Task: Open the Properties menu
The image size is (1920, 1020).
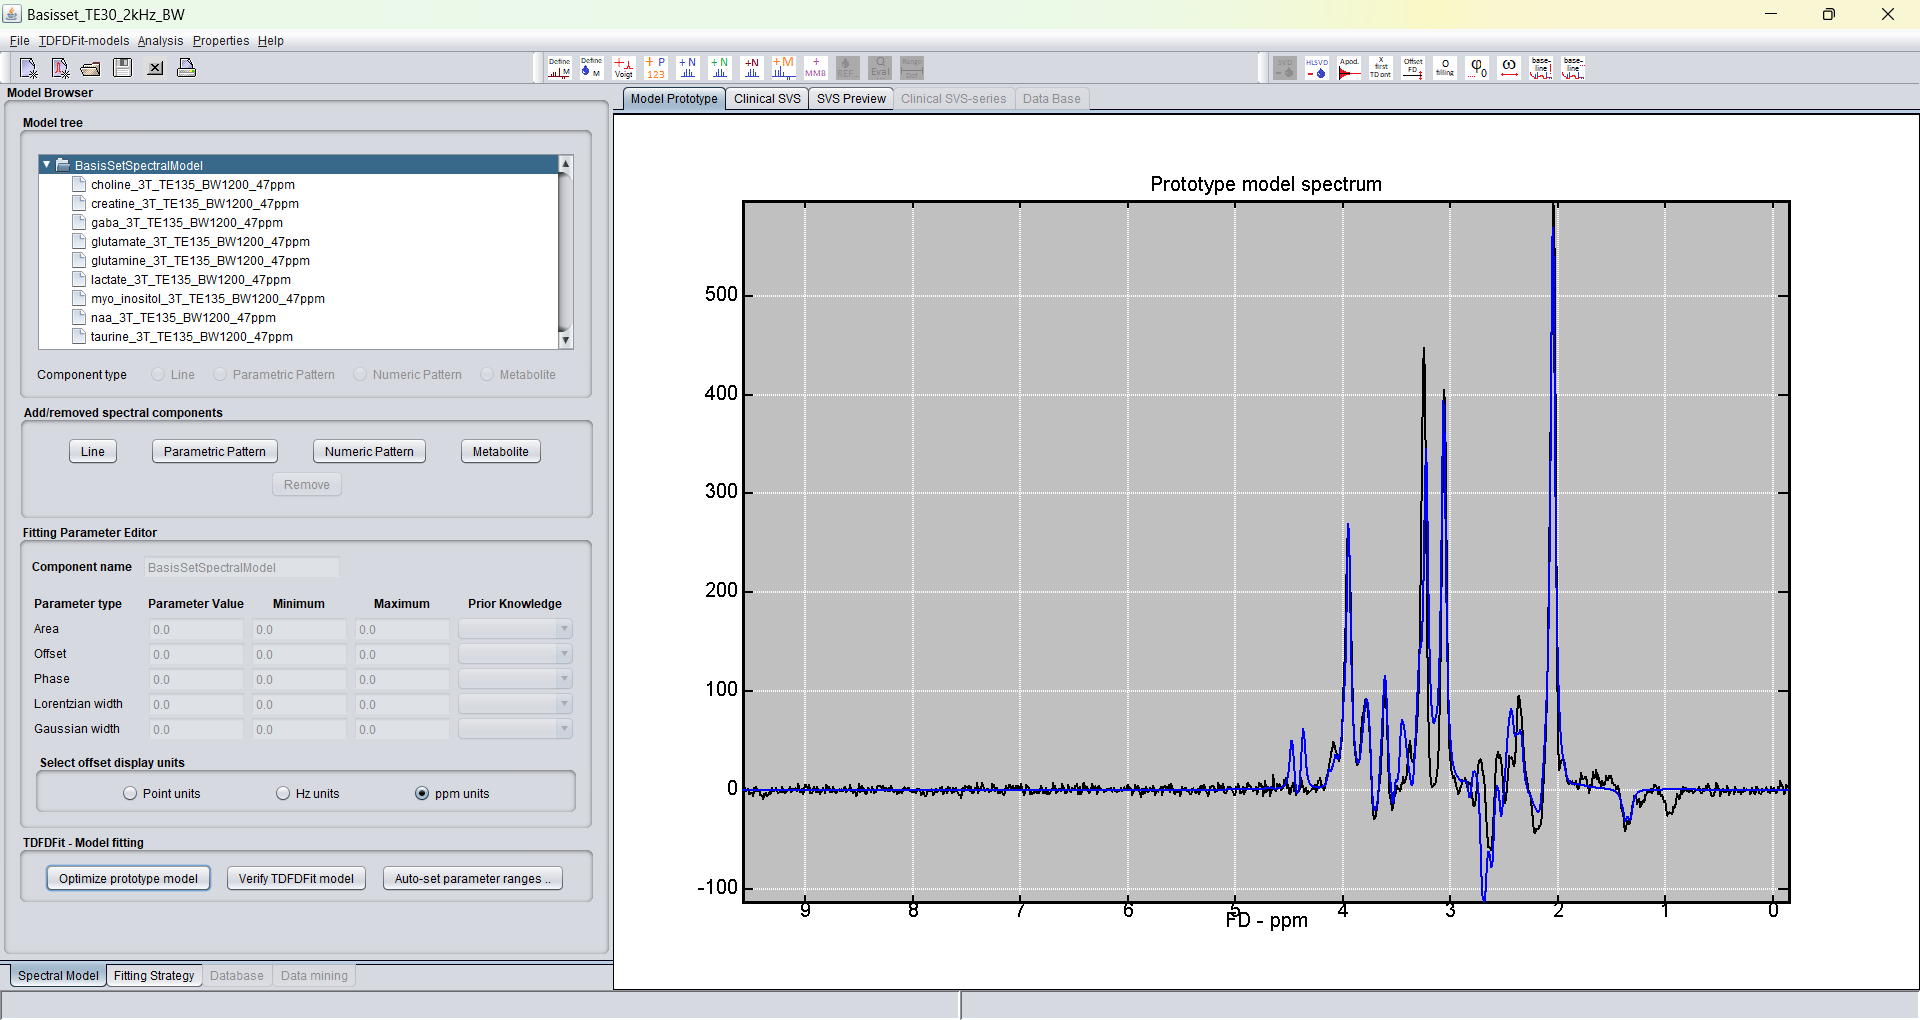Action: (x=221, y=41)
